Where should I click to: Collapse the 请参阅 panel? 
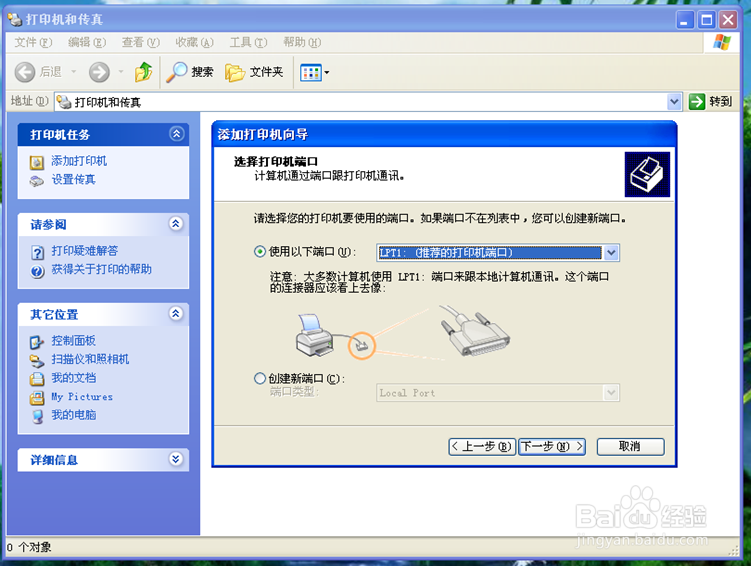(x=176, y=224)
